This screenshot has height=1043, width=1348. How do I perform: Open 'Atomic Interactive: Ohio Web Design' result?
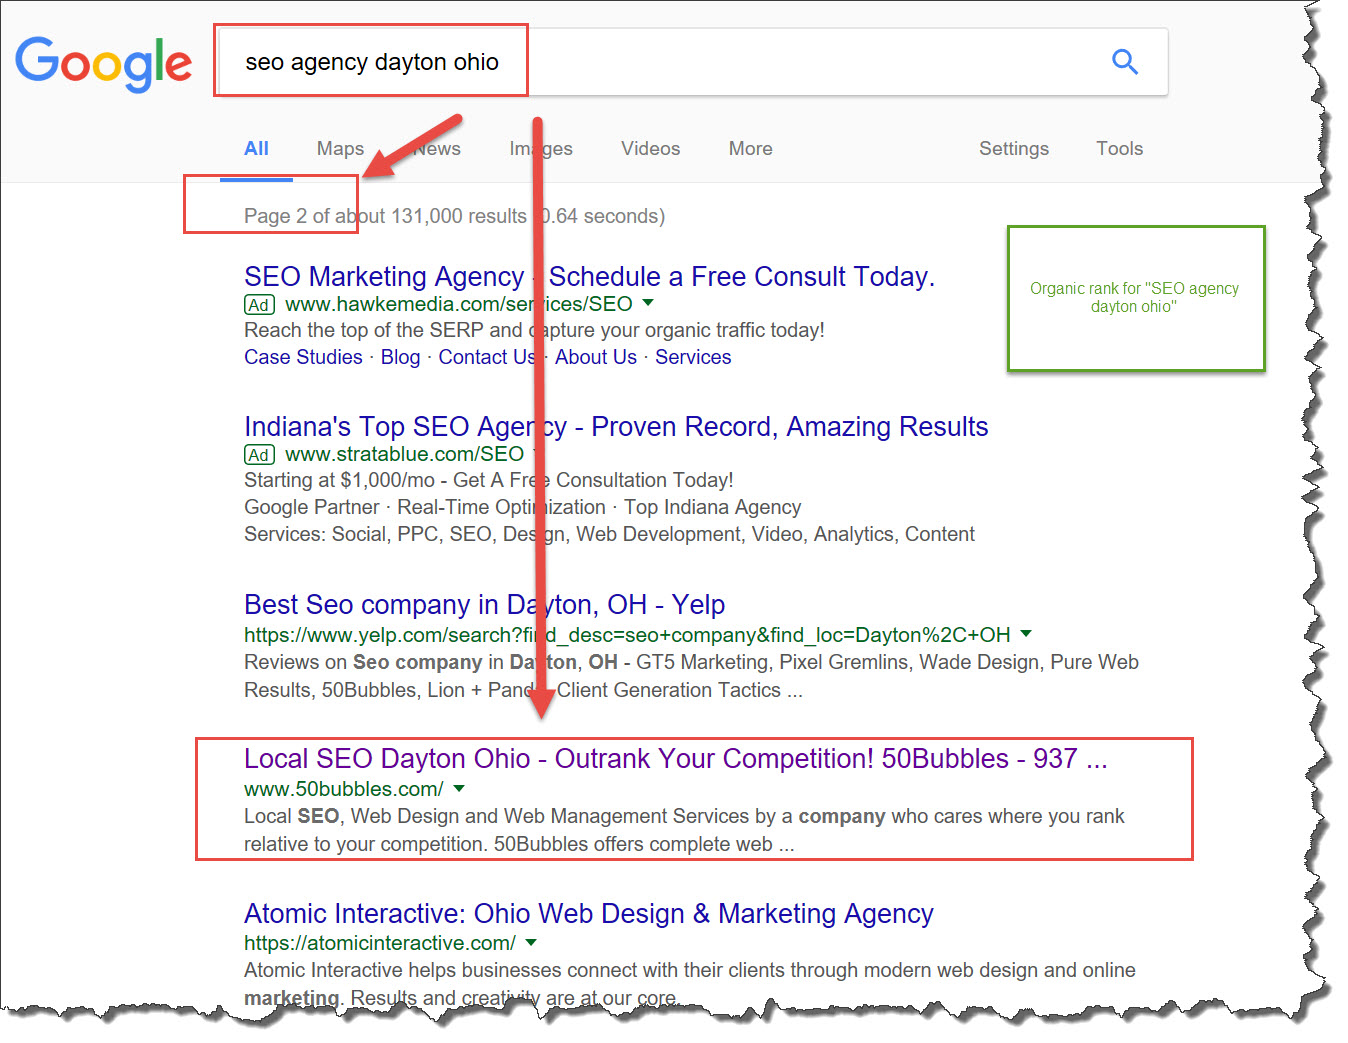(589, 914)
